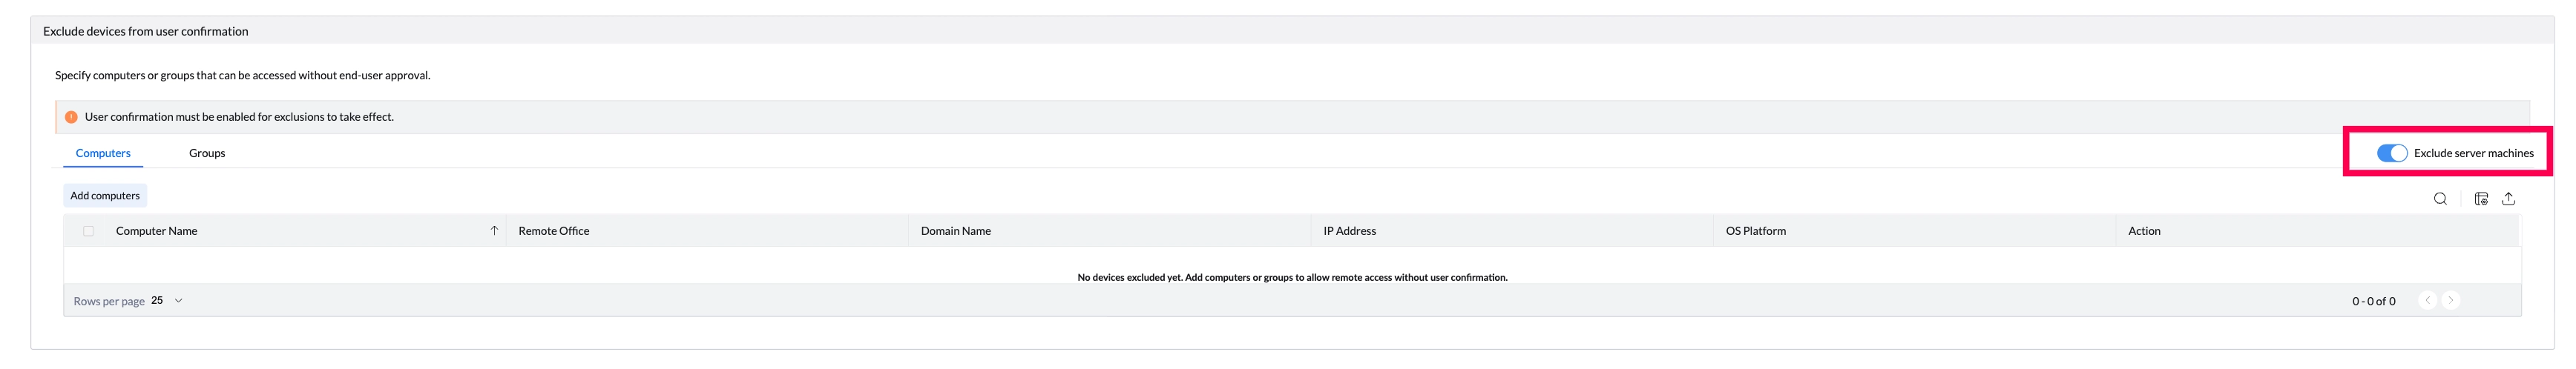Image resolution: width=2576 pixels, height=369 pixels.
Task: Click the Computer Name column header
Action: (156, 231)
